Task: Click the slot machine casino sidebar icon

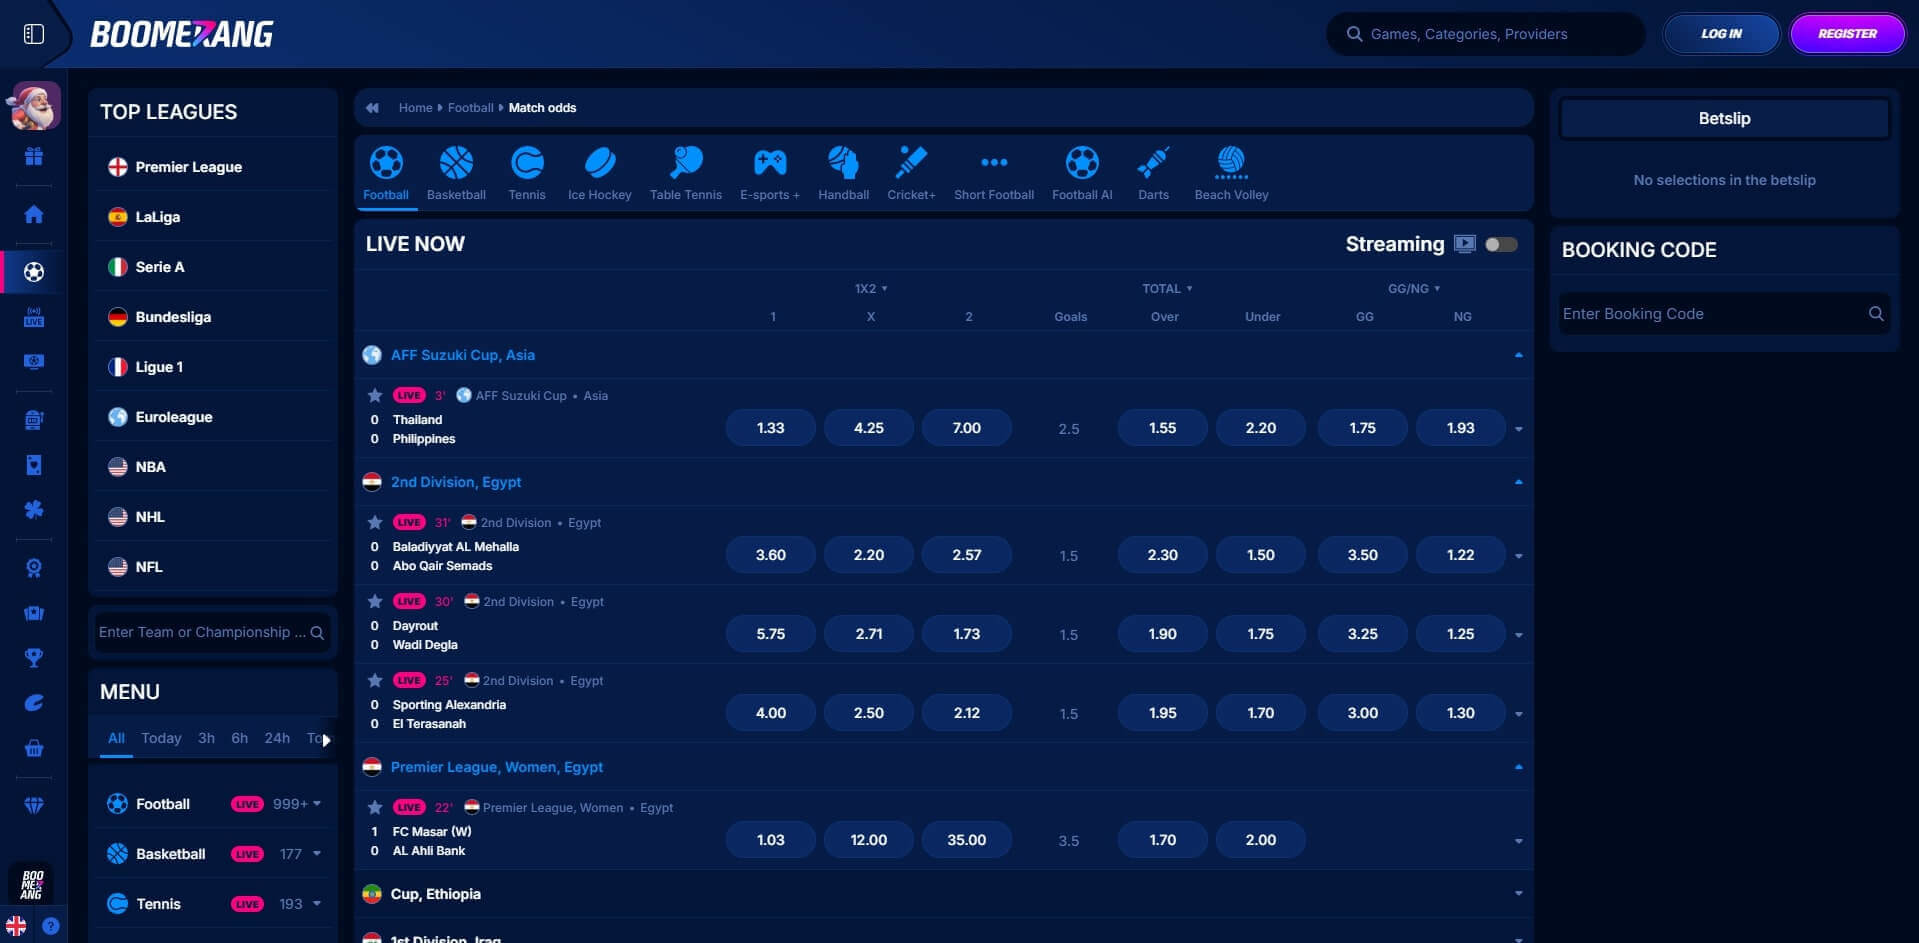Action: 33,419
